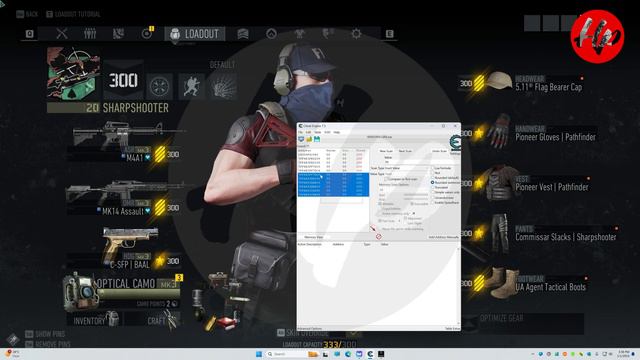The image size is (640, 360).
Task: Click BACK in game menu
Action: coord(27,14)
